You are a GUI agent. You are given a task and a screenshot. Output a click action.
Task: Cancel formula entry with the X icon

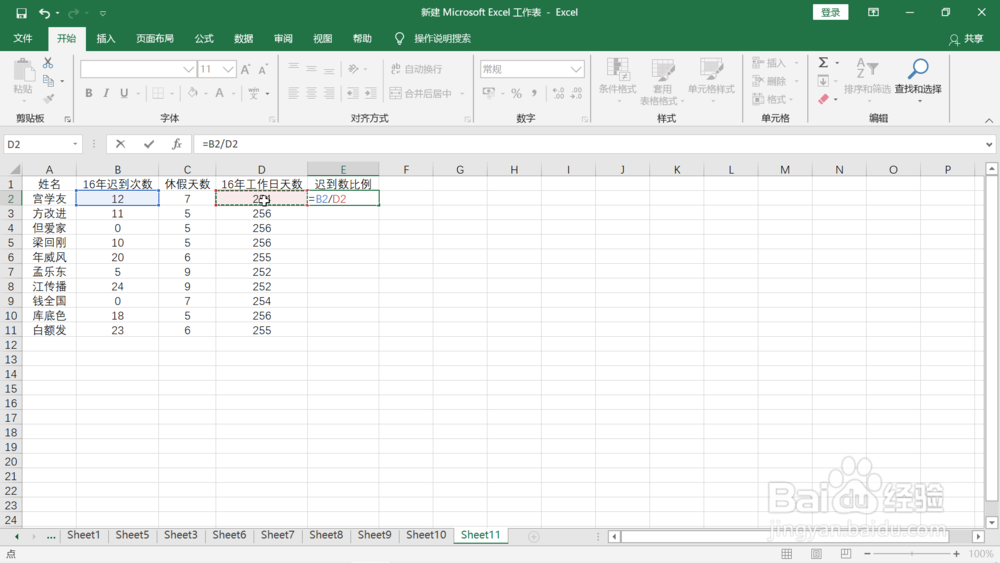[120, 144]
